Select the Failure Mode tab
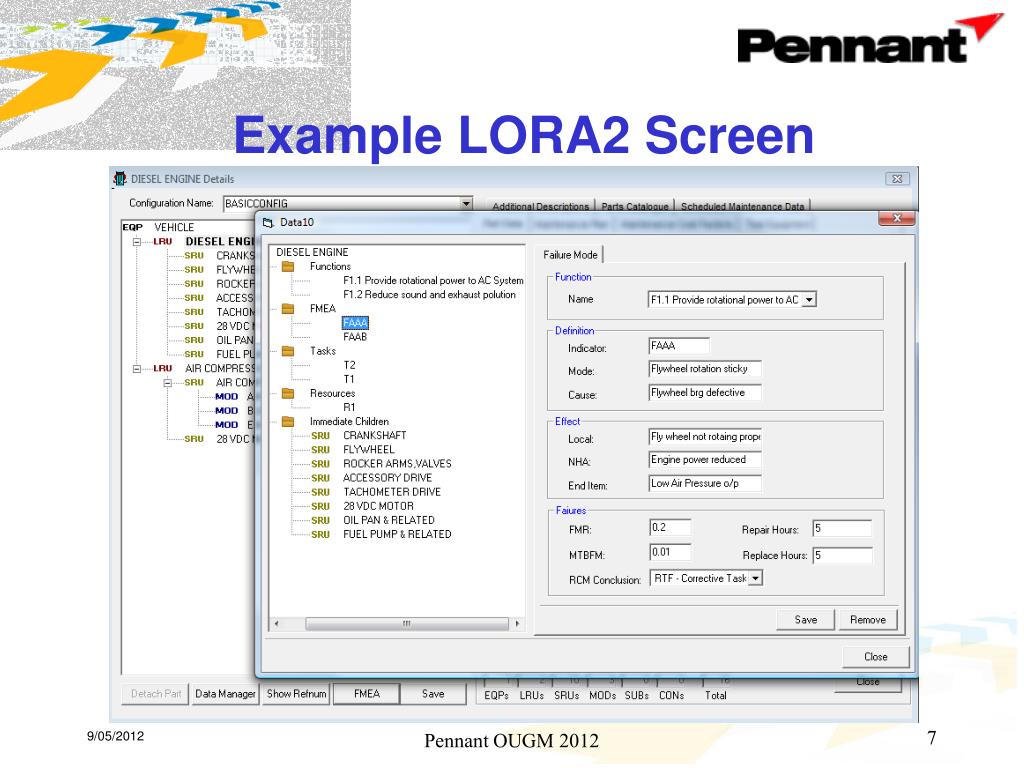Image resolution: width=1024 pixels, height=768 pixels. click(x=570, y=255)
